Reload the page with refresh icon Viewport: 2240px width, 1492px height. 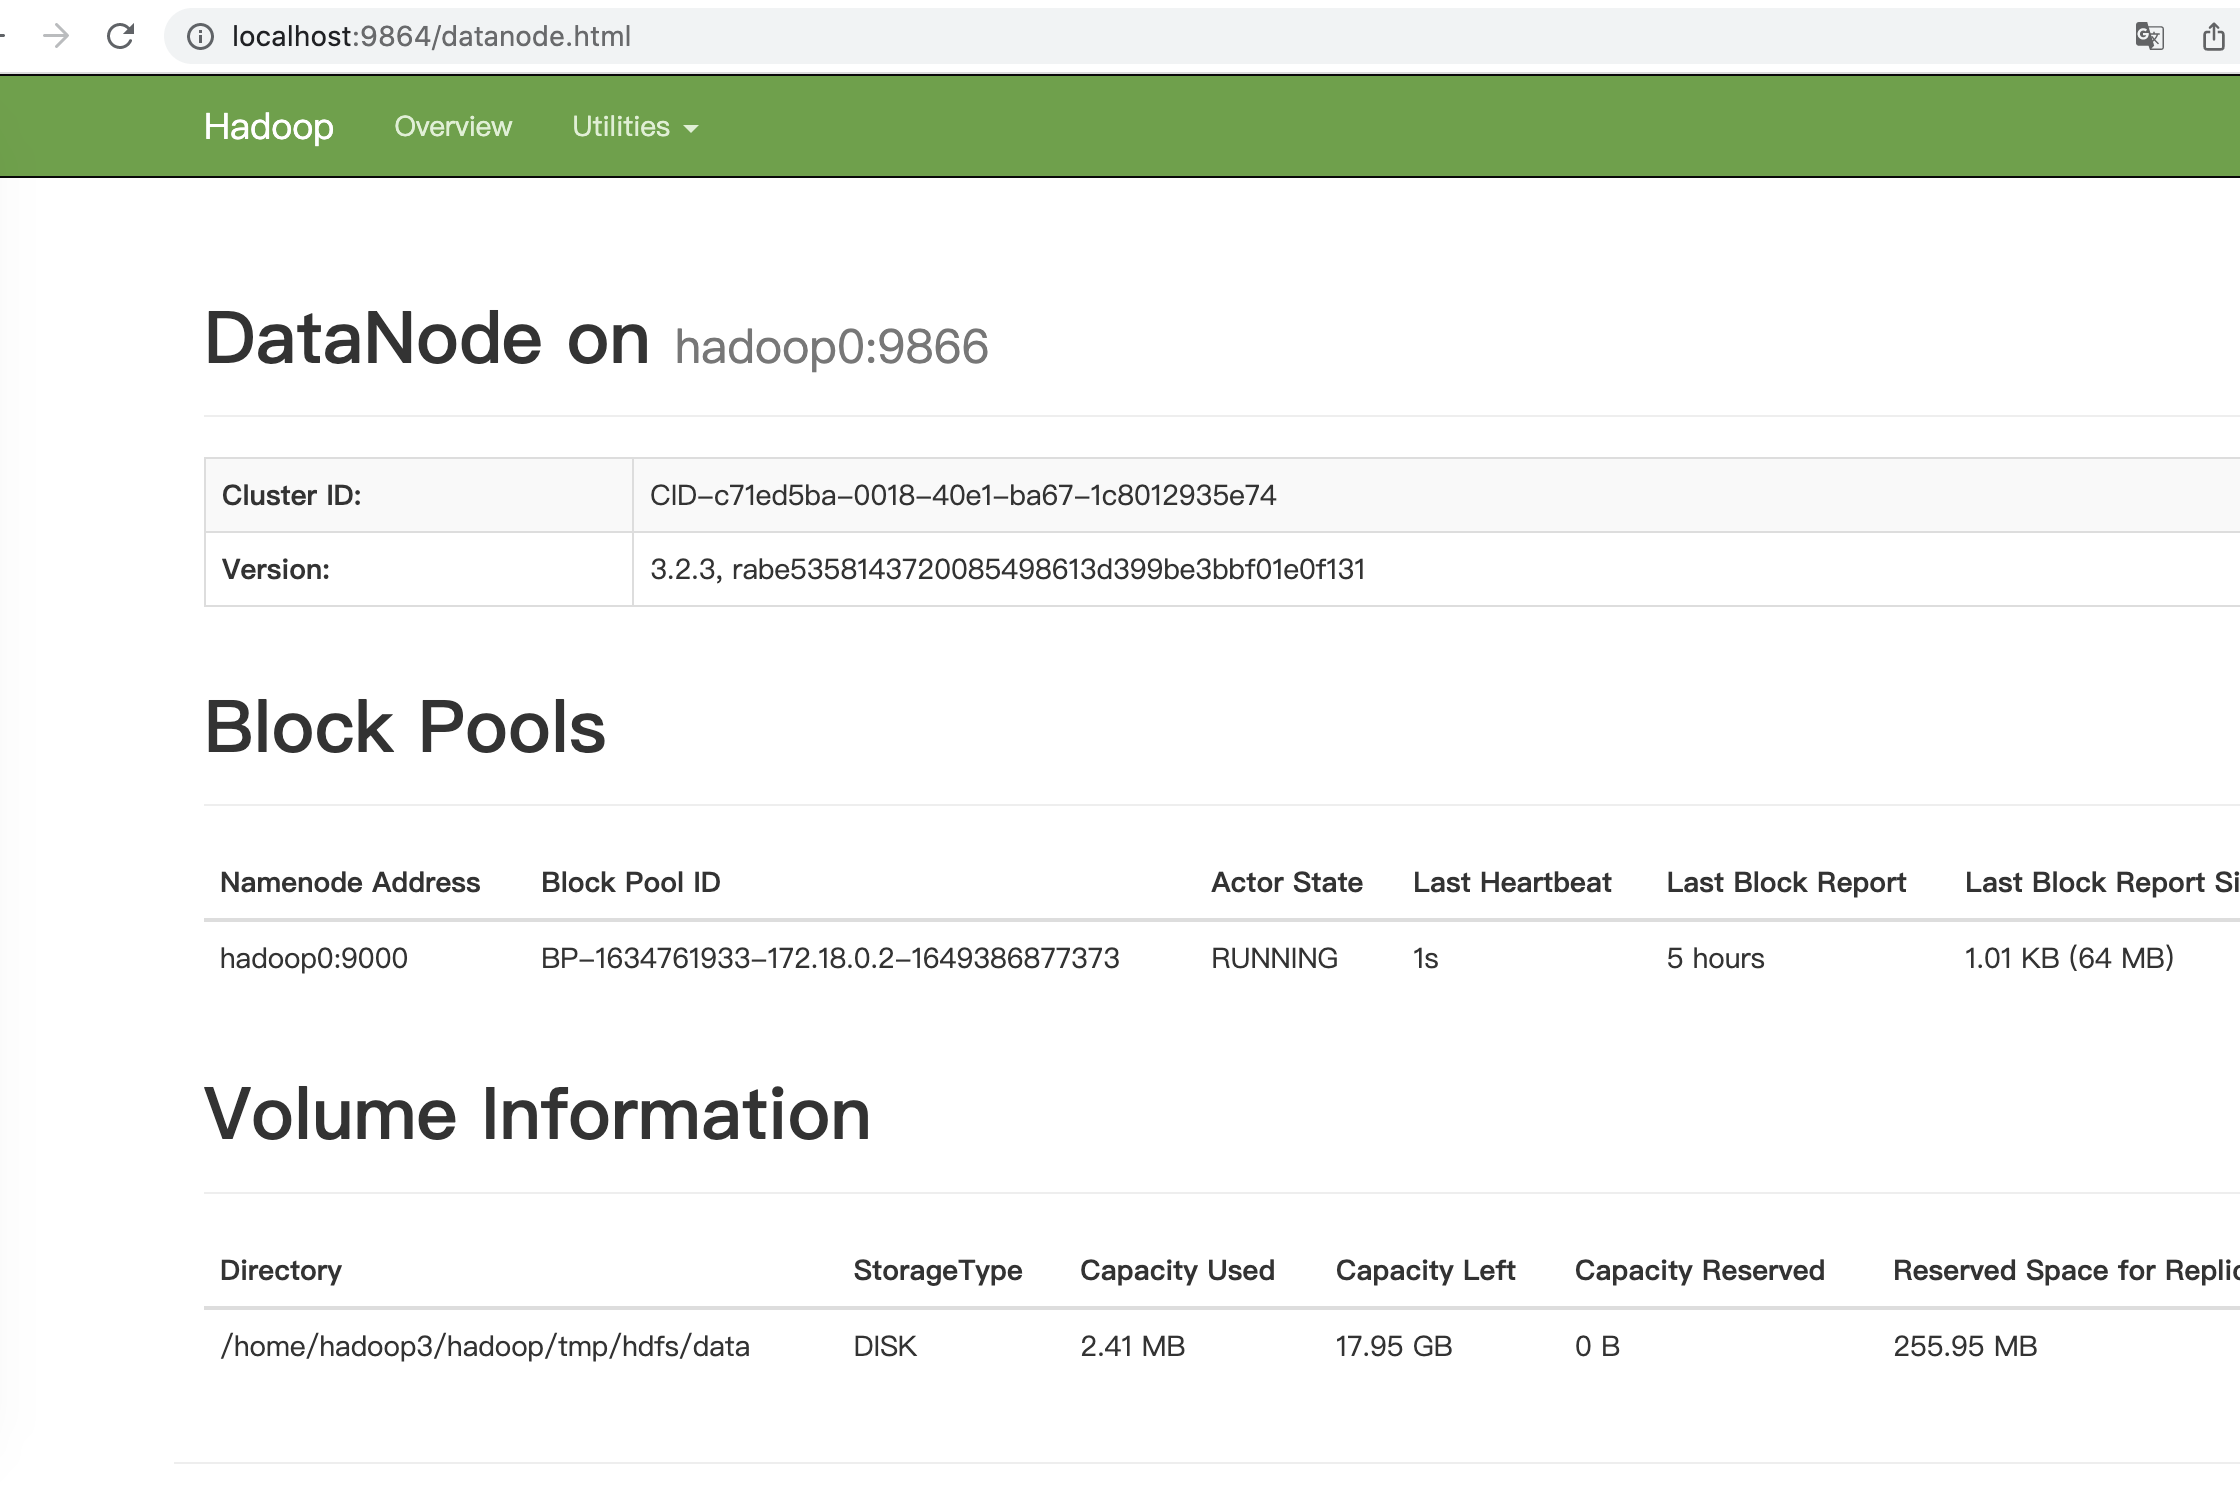tap(120, 37)
